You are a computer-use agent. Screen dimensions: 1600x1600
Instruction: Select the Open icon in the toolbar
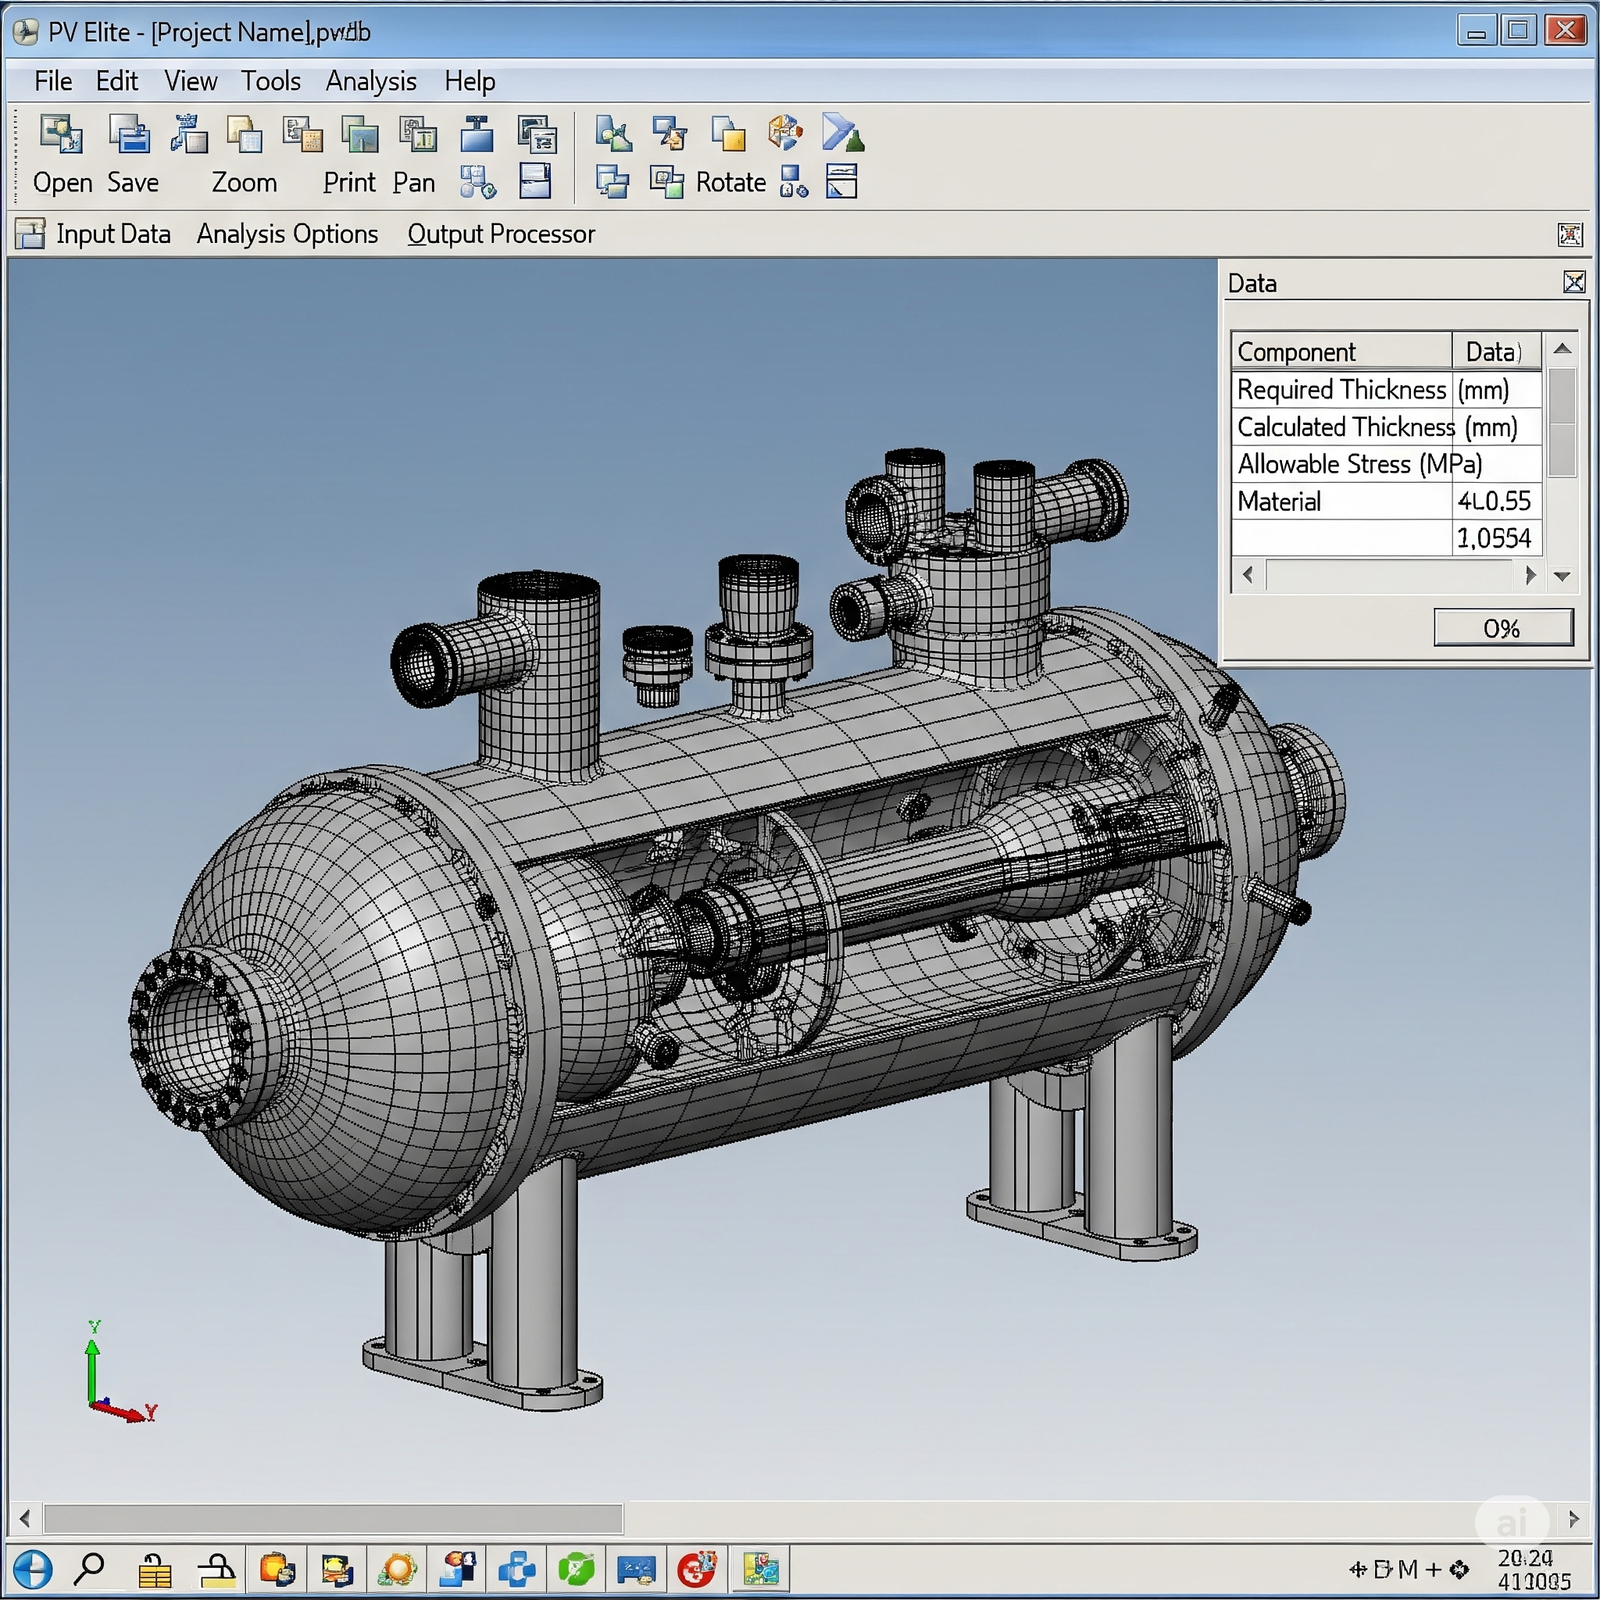point(60,133)
